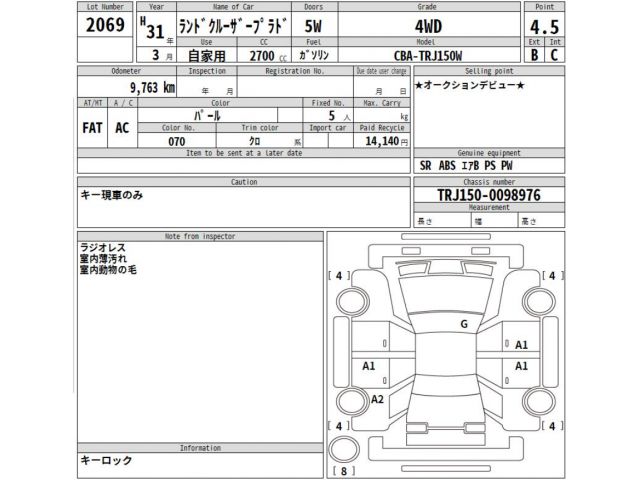The image size is (640, 480).
Task: Select inspector note 室内薄汚れ
Action: pos(103,258)
